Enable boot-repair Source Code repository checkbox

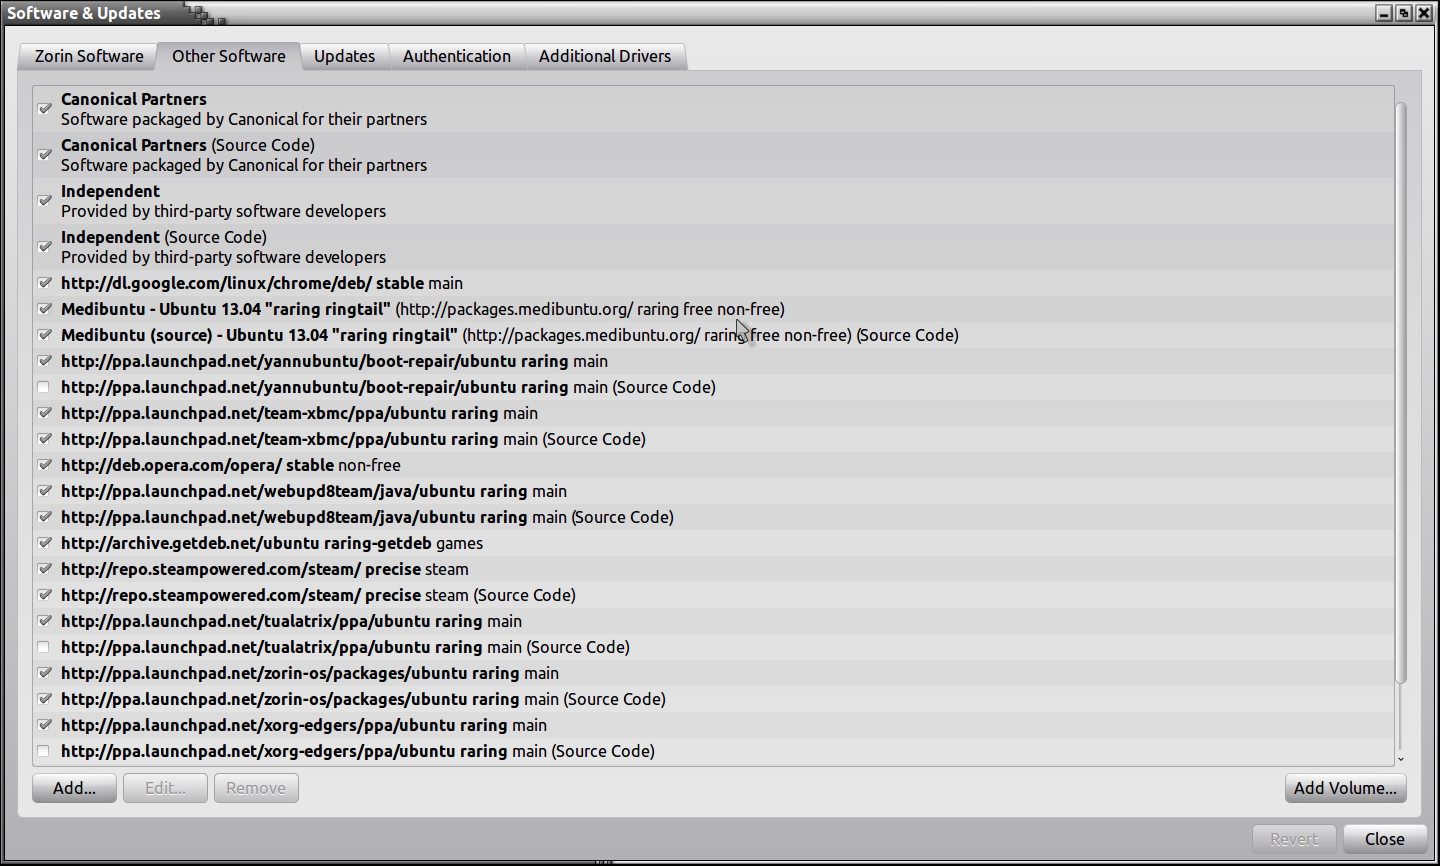43,387
